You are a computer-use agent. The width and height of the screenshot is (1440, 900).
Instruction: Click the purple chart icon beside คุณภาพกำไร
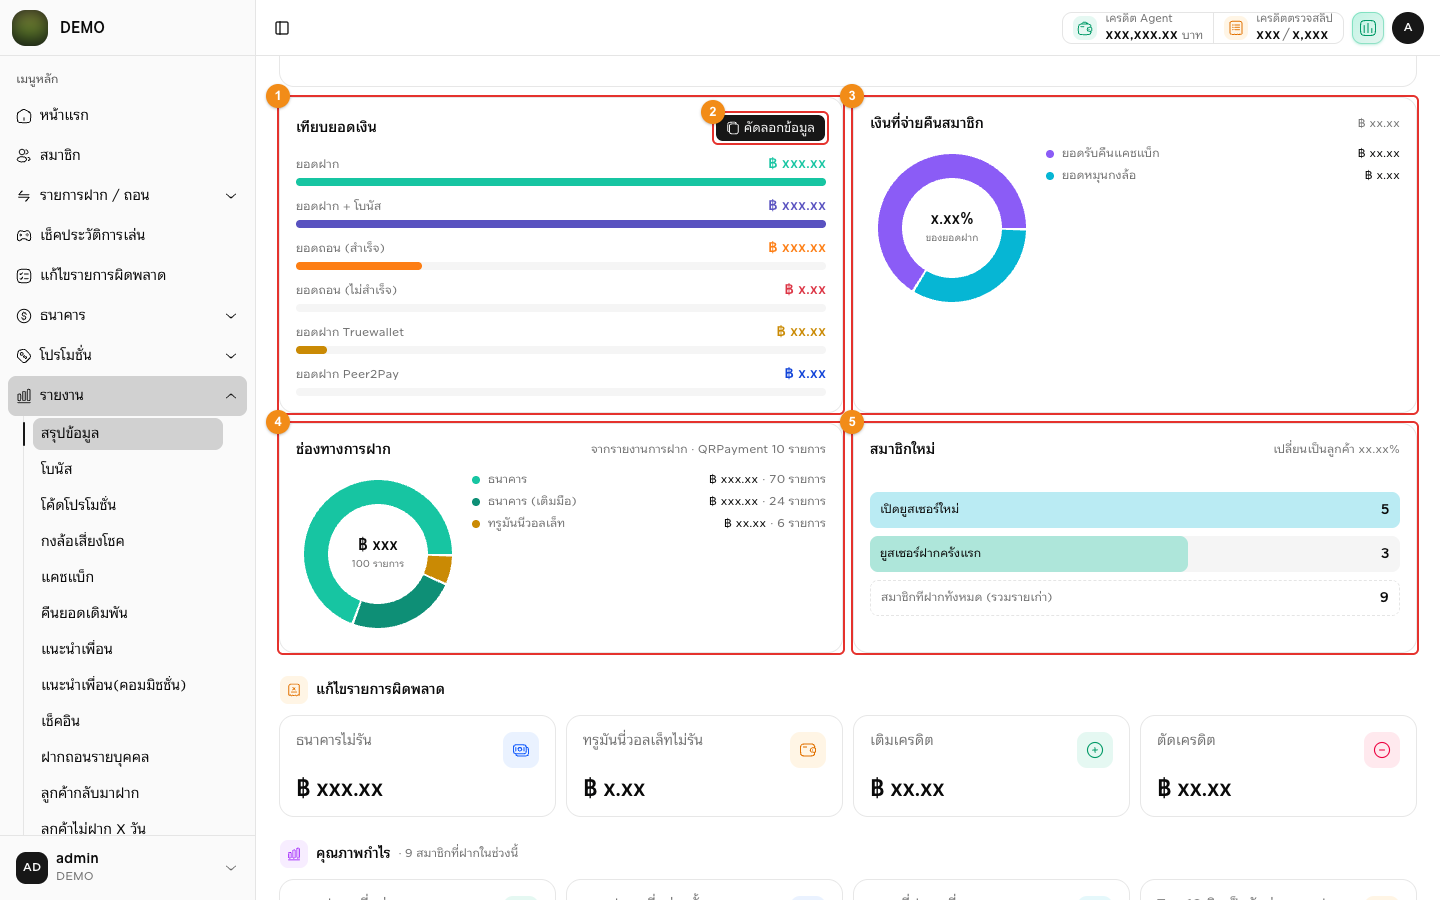point(294,854)
